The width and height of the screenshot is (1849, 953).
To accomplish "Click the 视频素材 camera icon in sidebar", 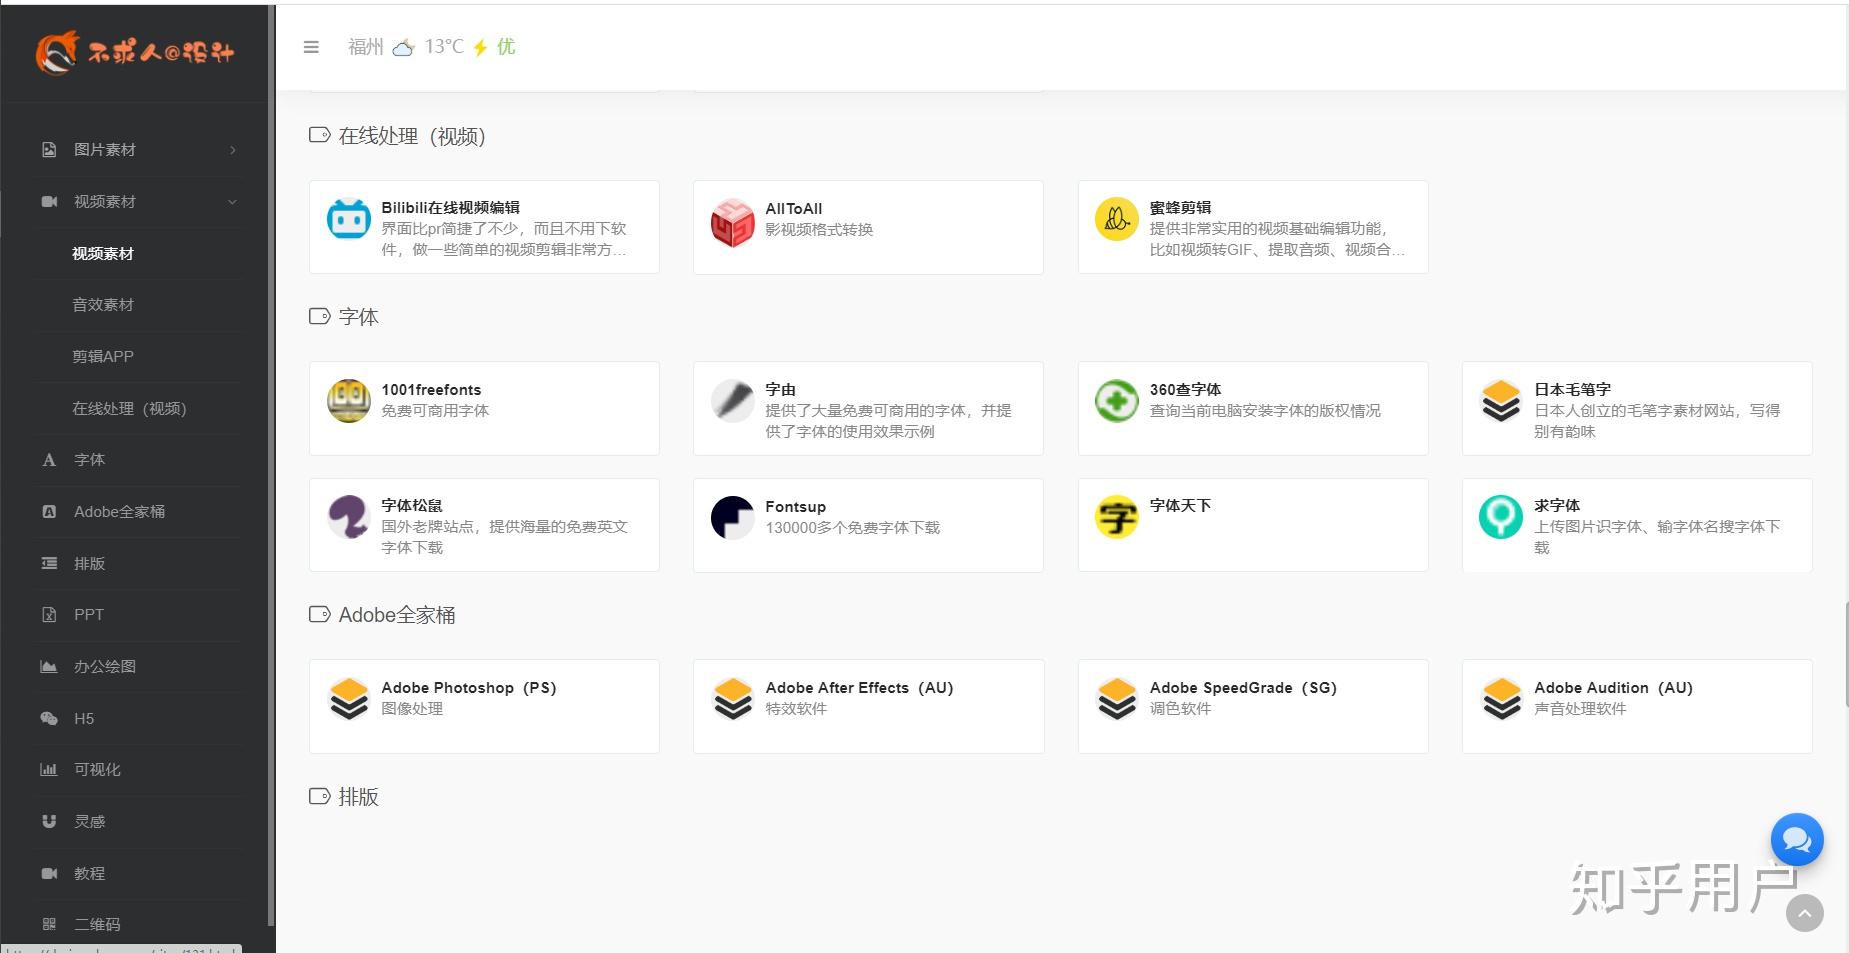I will pos(49,202).
